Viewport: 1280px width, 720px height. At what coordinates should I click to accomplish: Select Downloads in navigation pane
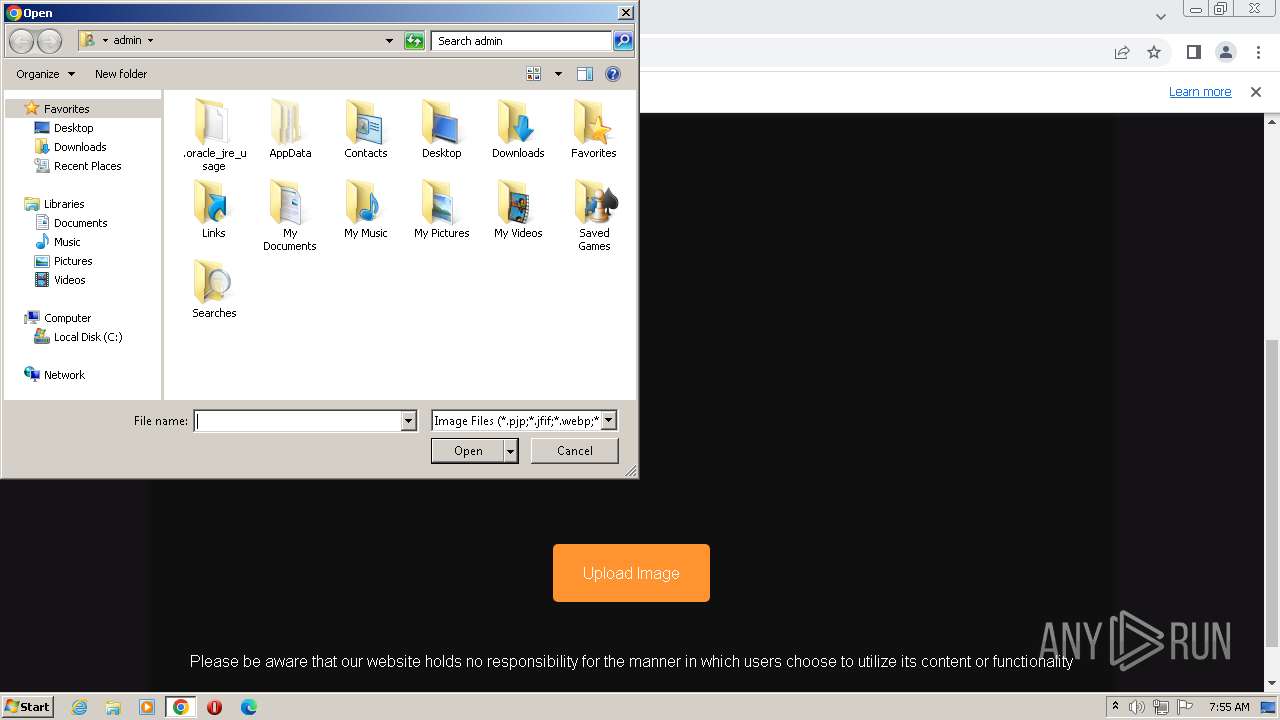tap(80, 147)
